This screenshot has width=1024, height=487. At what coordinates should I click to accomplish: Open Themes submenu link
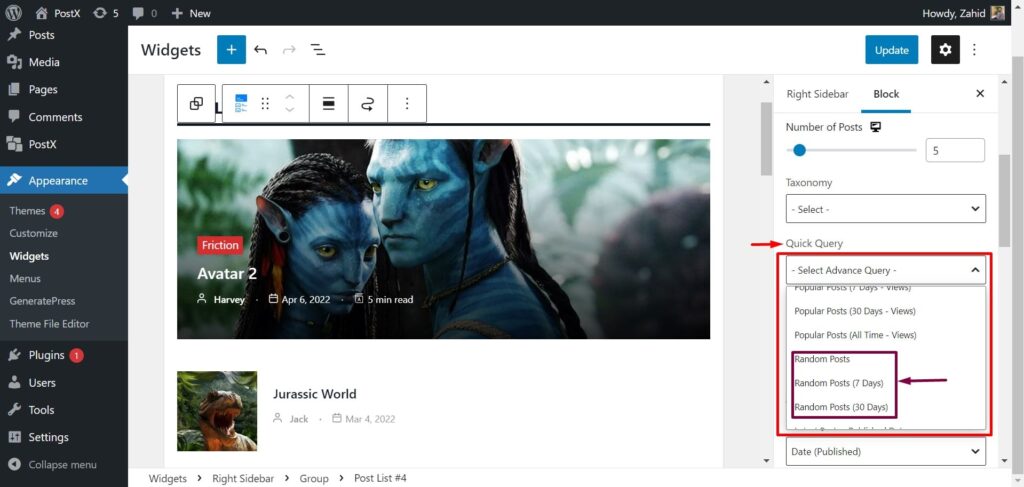pos(27,211)
